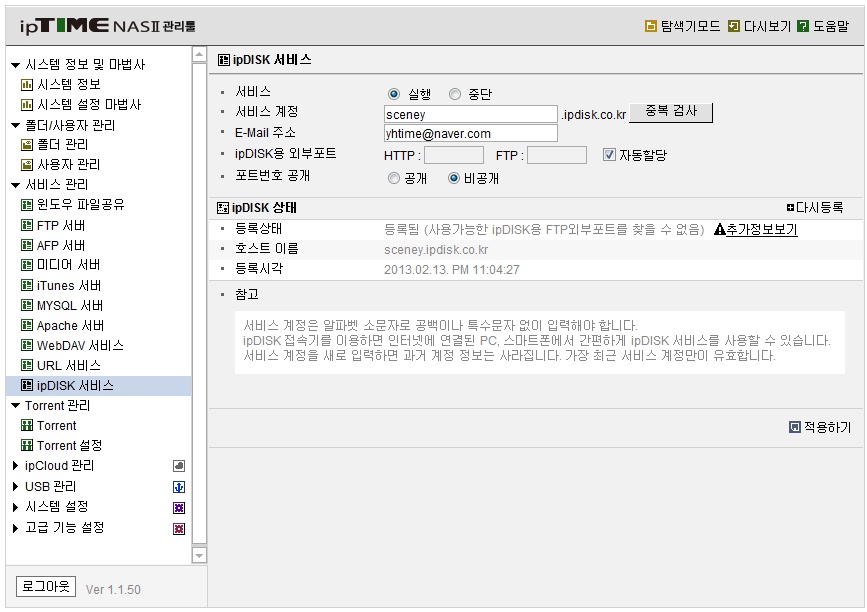Open the Apache 서버 menu item

tap(70, 326)
